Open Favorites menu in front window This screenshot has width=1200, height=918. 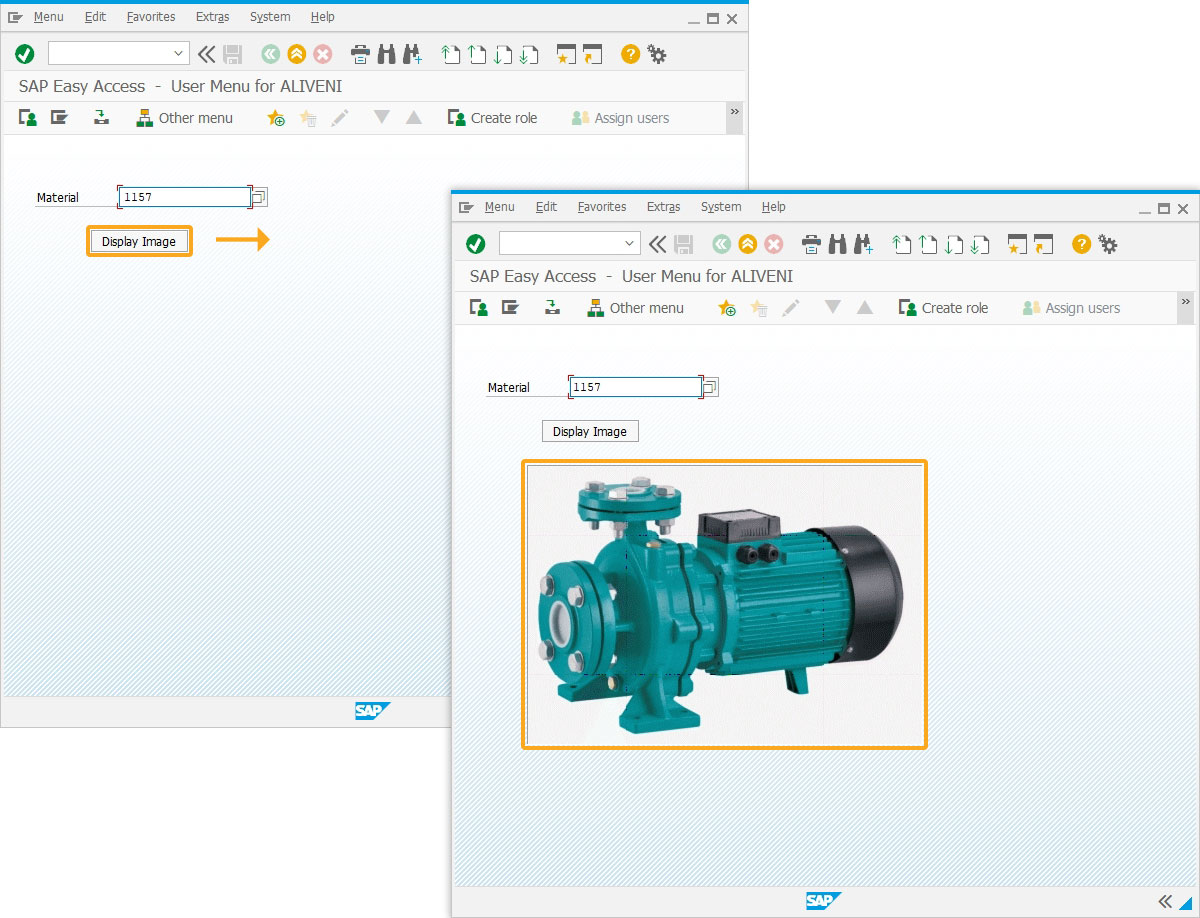(x=602, y=207)
